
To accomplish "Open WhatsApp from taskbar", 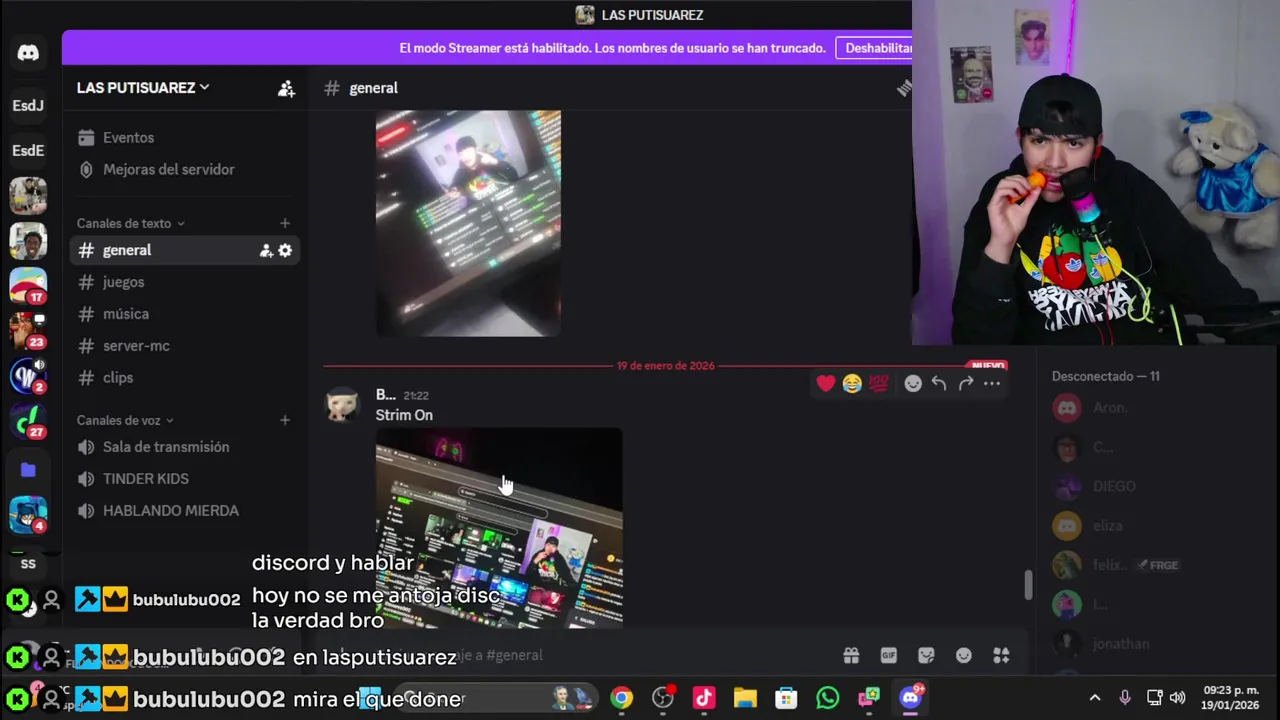I will pos(827,698).
